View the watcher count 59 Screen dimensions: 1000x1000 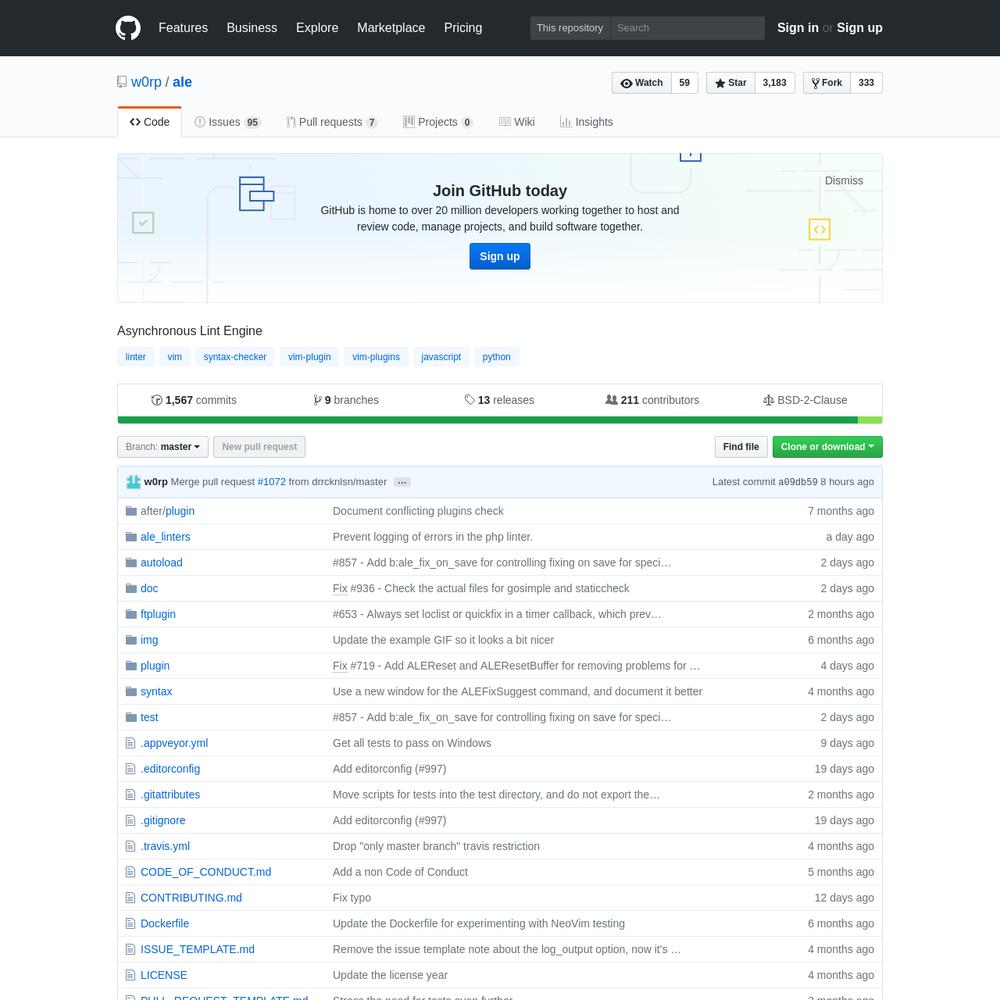tap(684, 83)
